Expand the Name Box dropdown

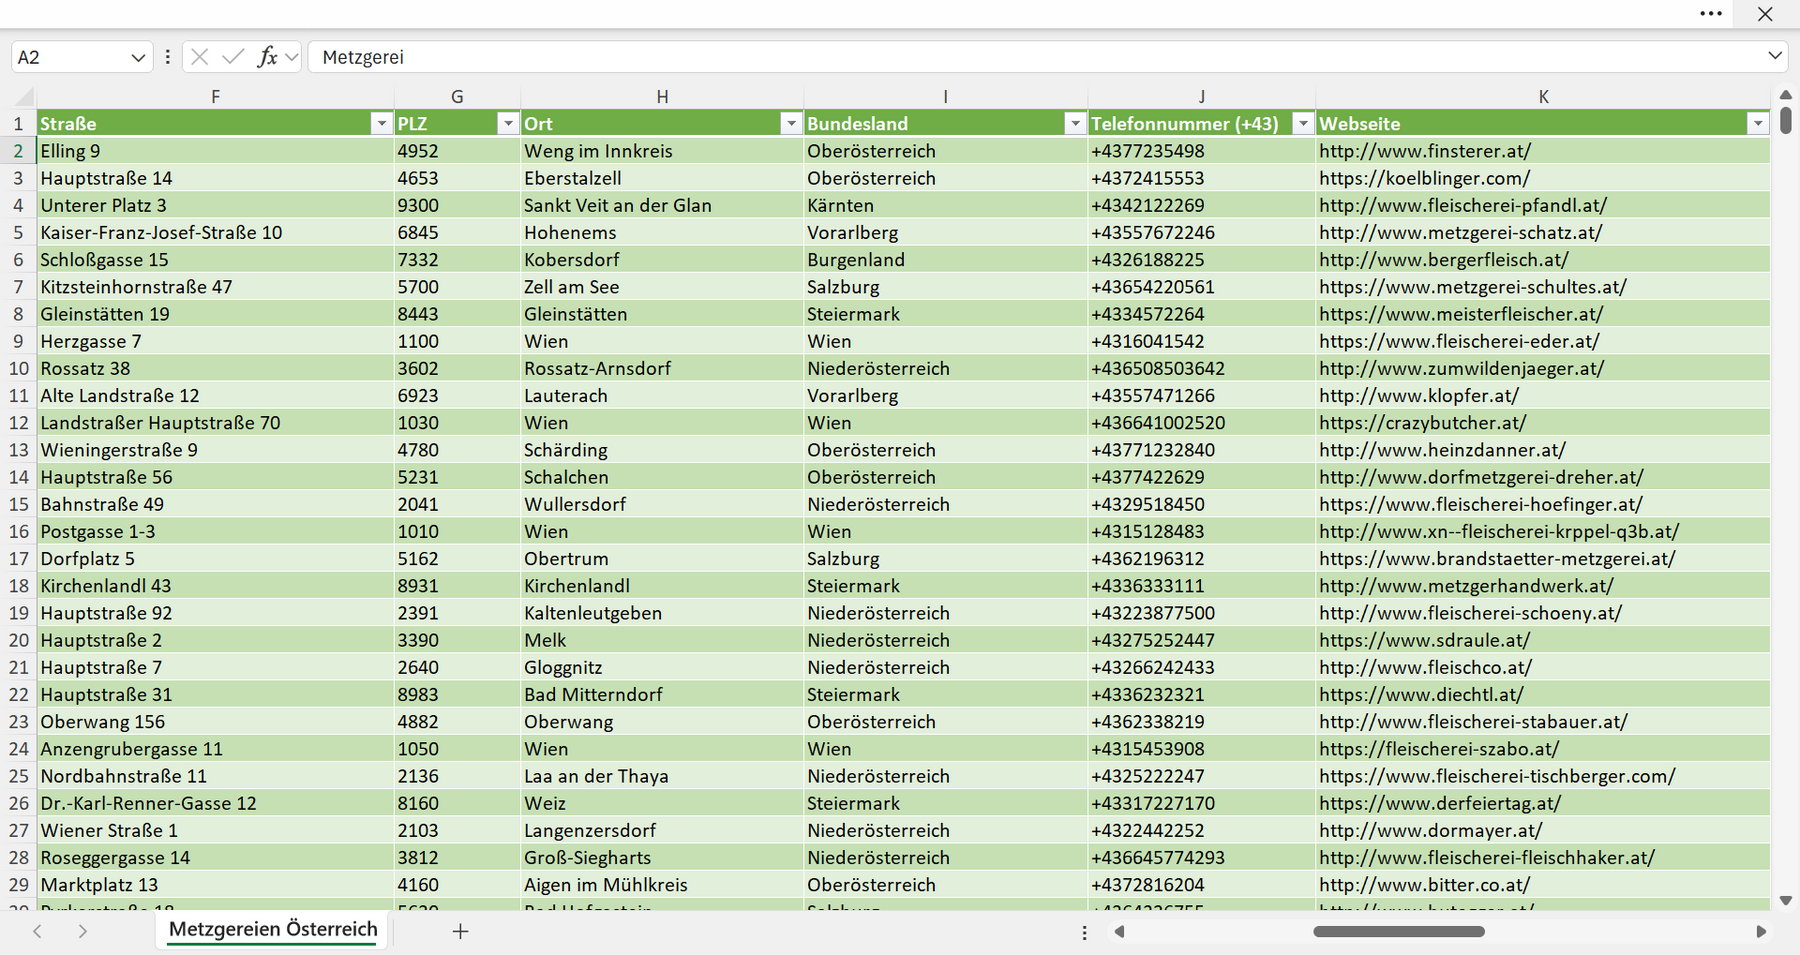pos(138,58)
